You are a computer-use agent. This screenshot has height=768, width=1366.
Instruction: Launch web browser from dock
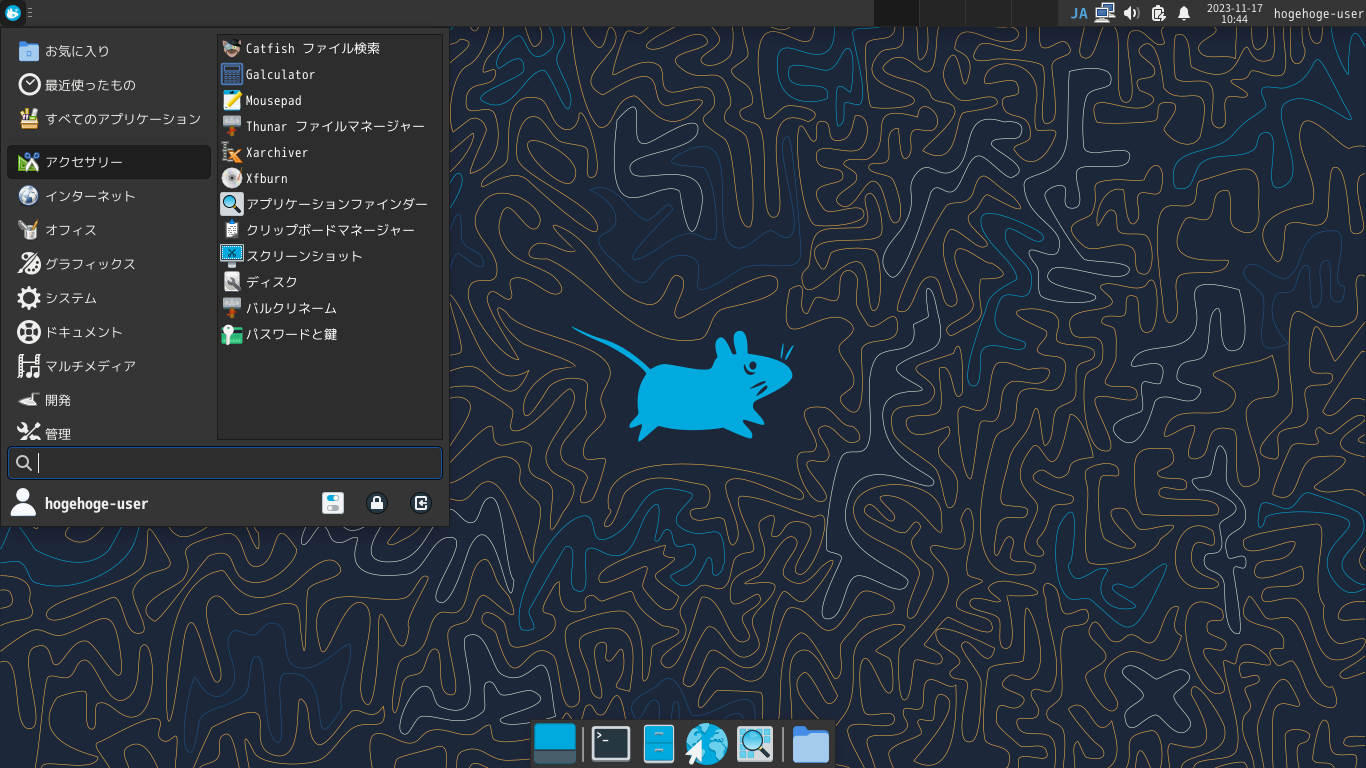point(706,744)
